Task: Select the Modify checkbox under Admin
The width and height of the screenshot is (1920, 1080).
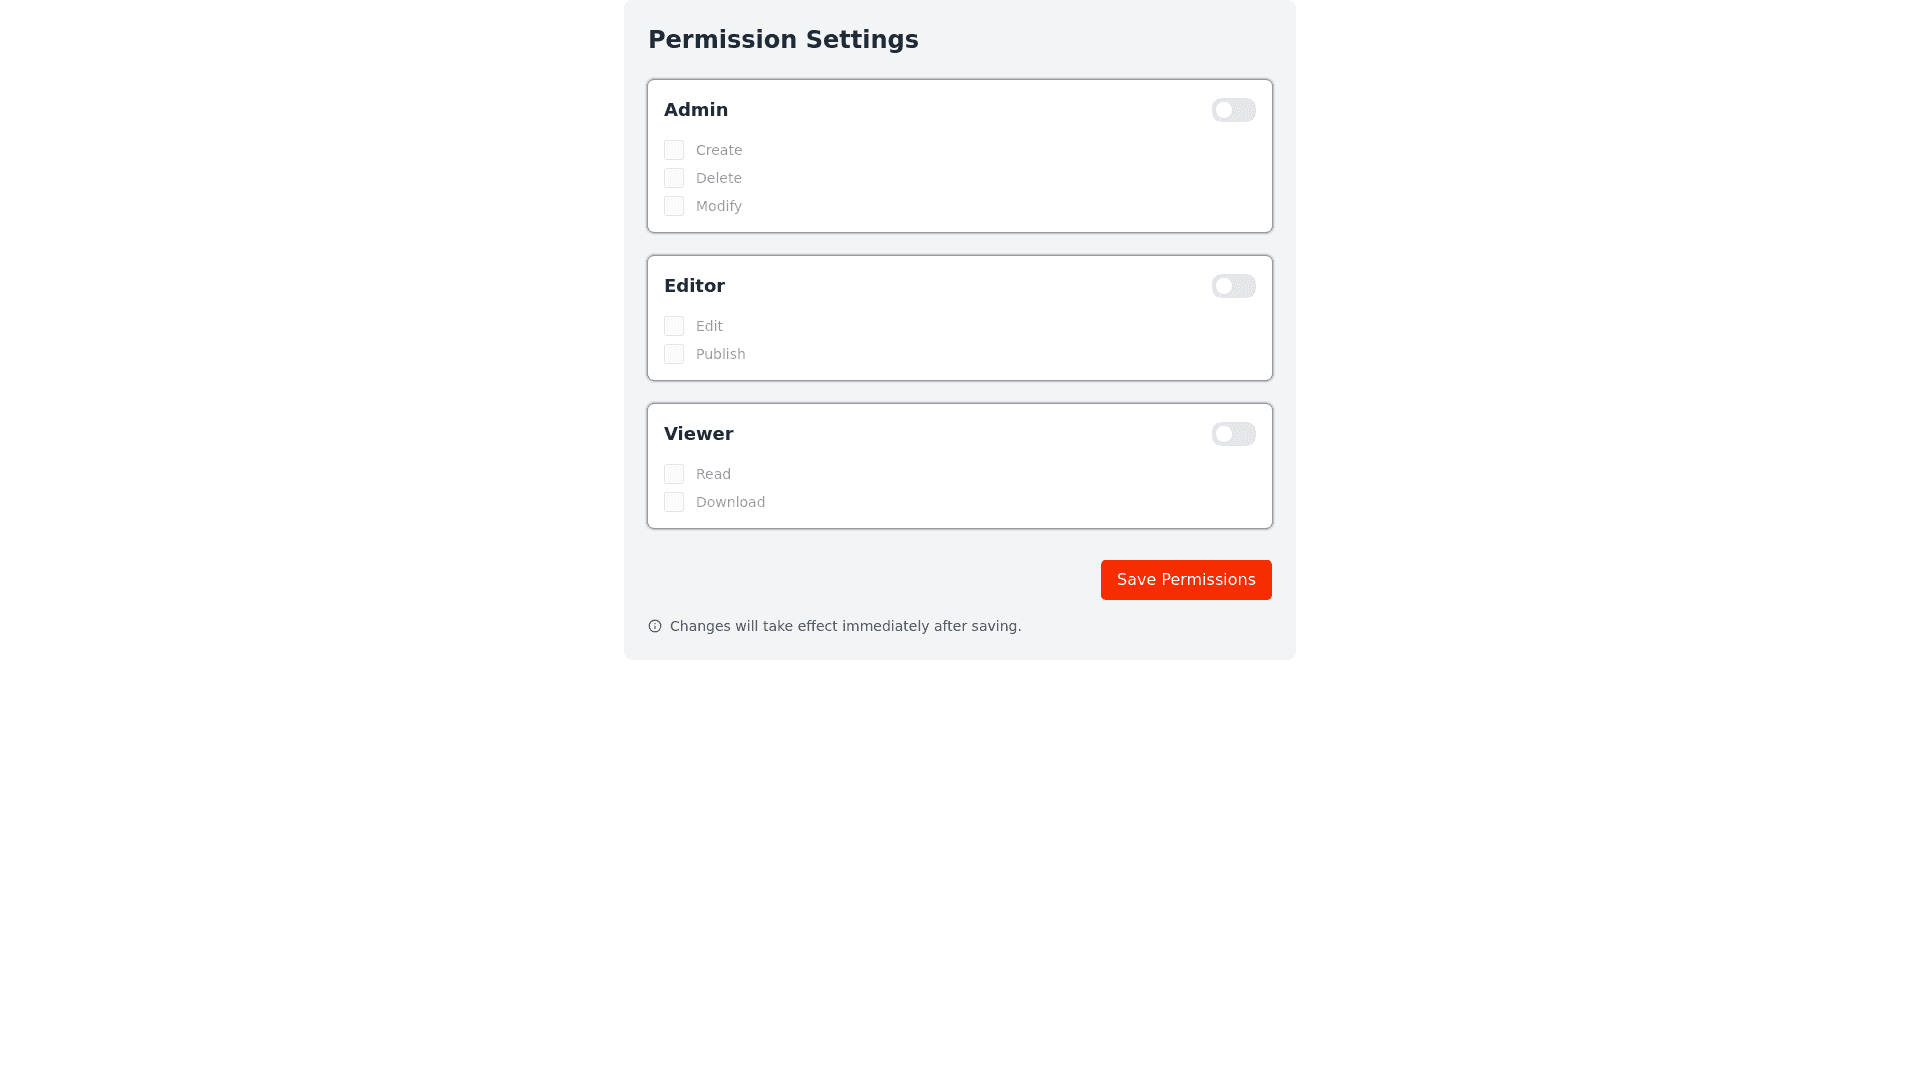Action: coord(674,206)
